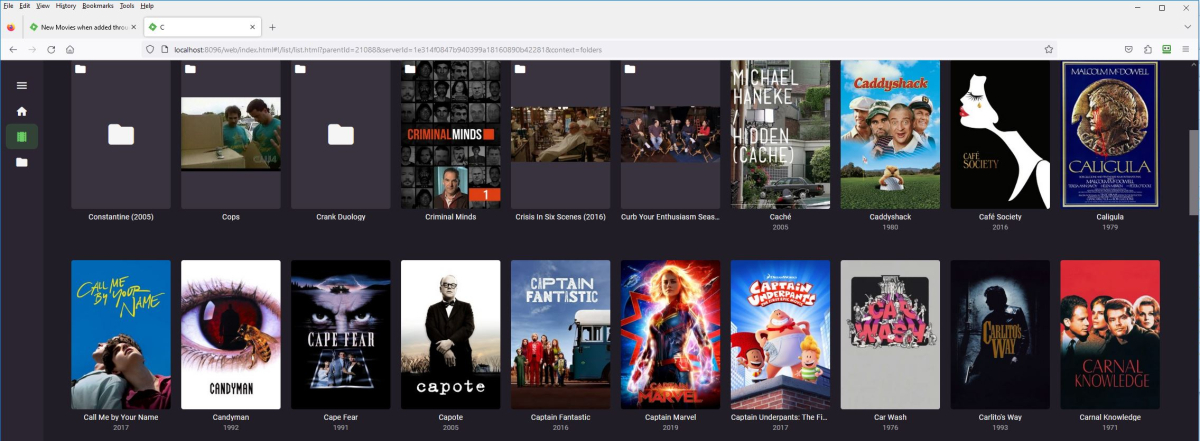Open the Firefox application menu icon
Viewport: 1200px width, 441px height.
pos(1185,49)
